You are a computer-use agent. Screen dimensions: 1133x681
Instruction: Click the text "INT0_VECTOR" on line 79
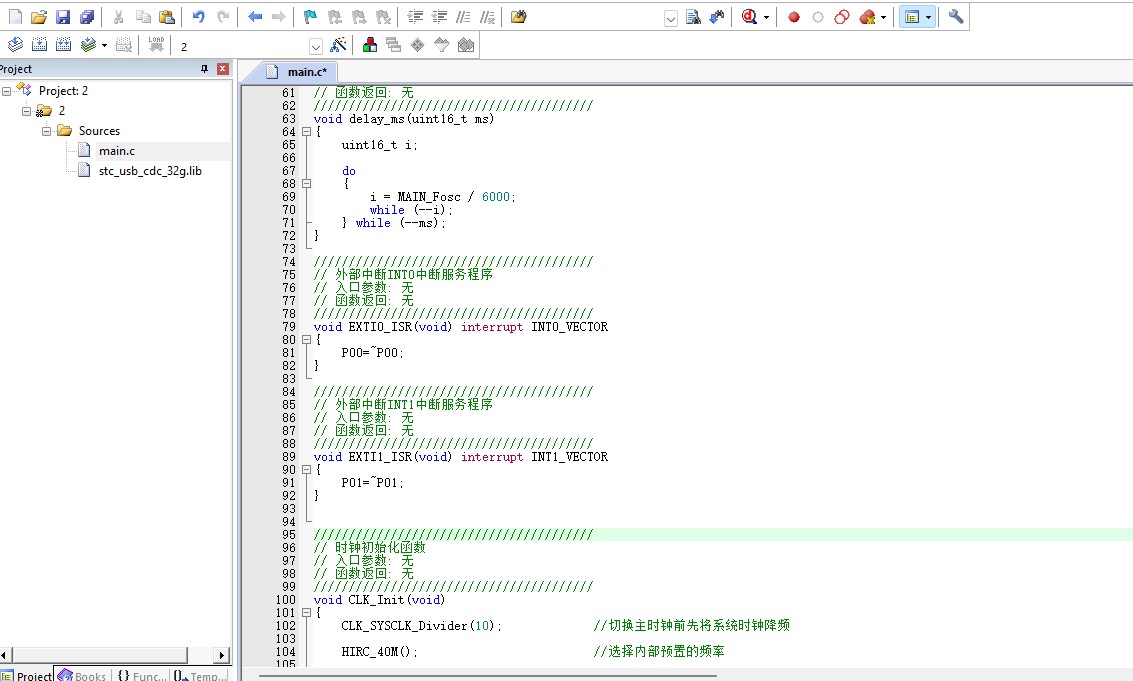tap(569, 327)
